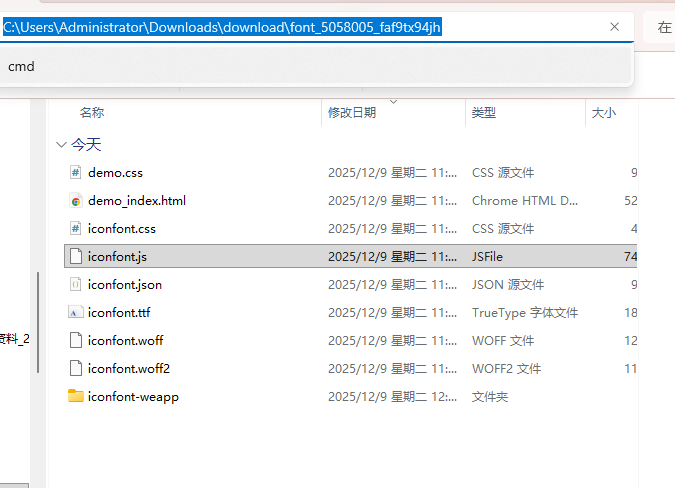The width and height of the screenshot is (675, 488).
Task: Select the file name demo_index.html
Action: 137,201
